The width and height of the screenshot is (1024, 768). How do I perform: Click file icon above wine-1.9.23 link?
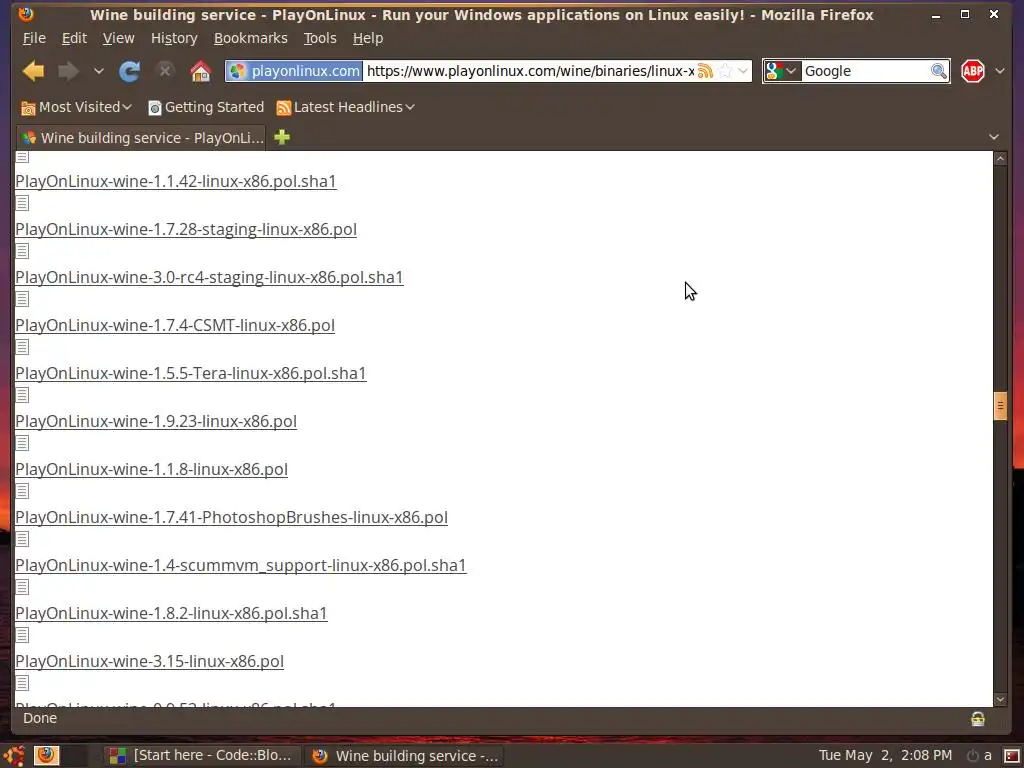[22, 395]
